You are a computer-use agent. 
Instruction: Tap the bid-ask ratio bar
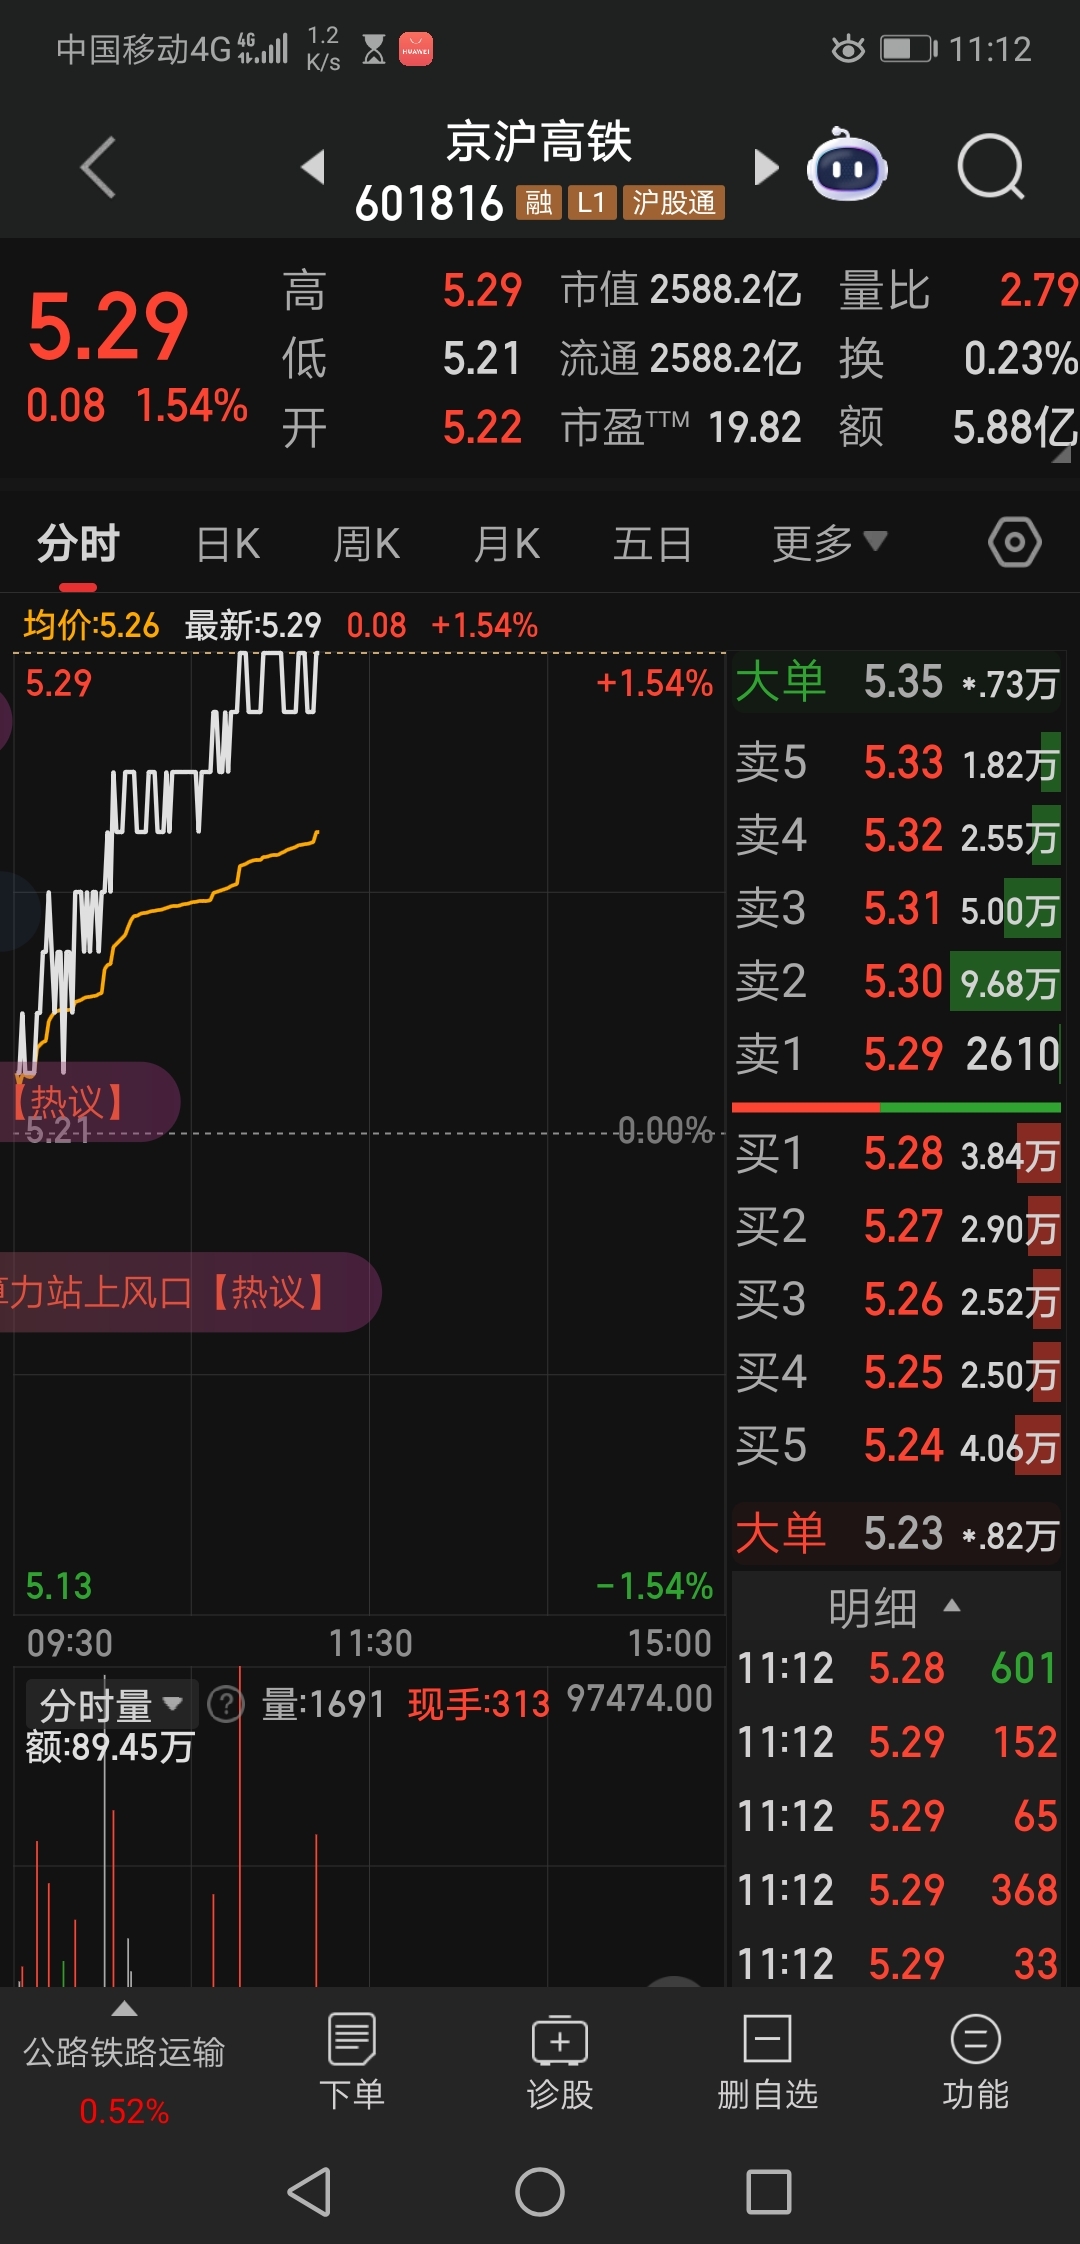pos(896,1108)
